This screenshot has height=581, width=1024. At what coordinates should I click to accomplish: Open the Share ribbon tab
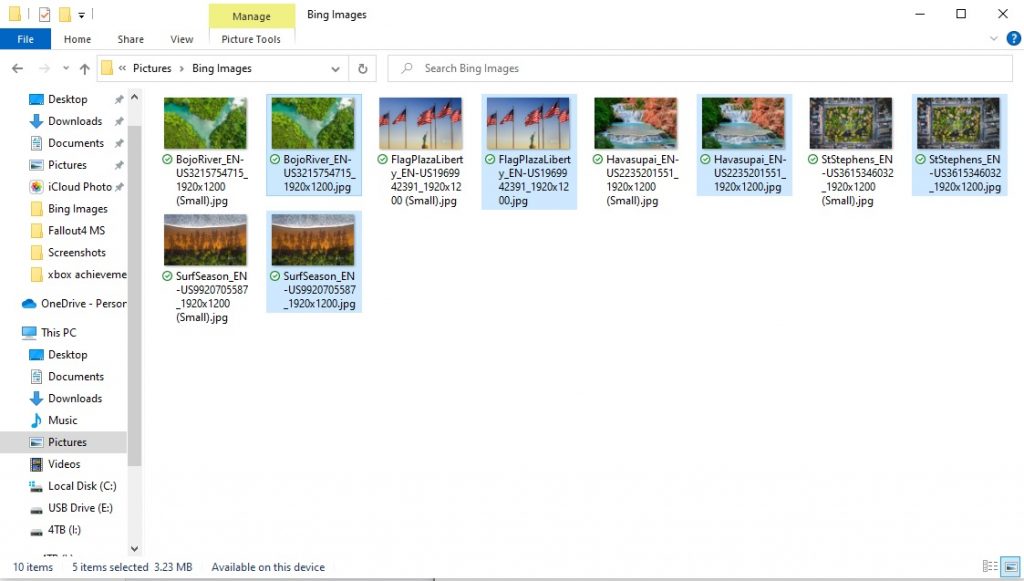point(131,39)
